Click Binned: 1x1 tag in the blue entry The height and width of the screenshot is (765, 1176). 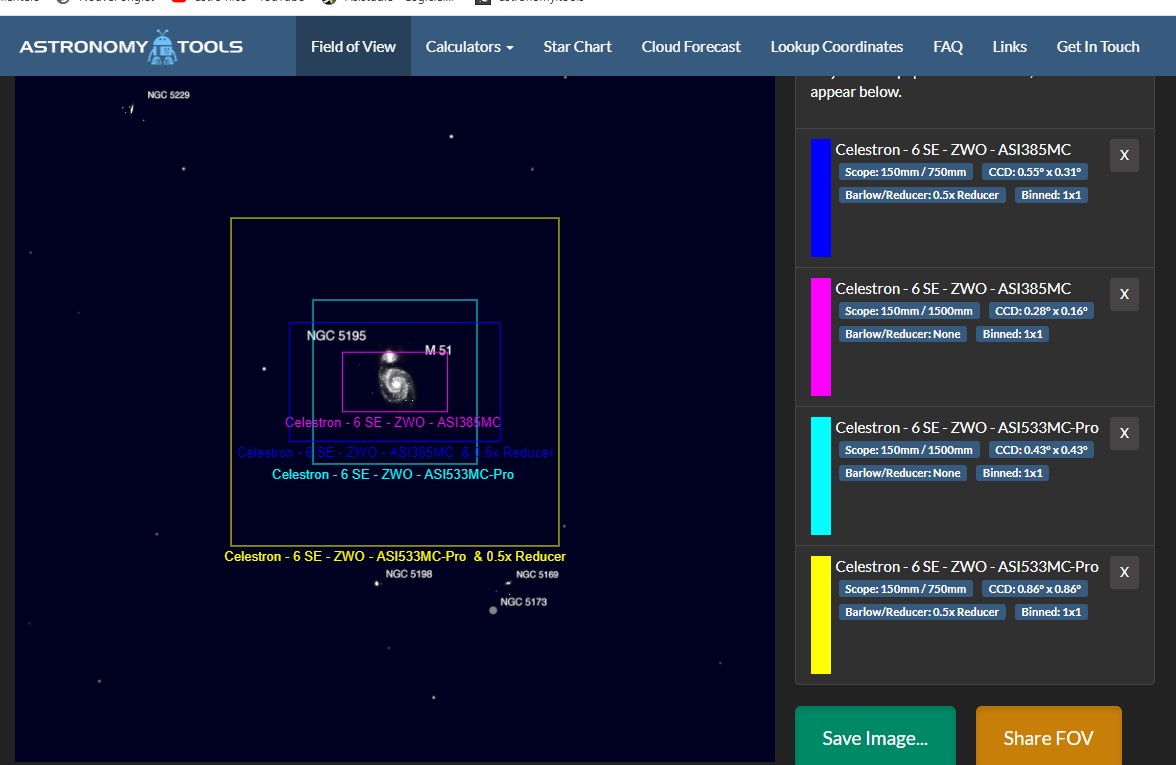[1051, 195]
